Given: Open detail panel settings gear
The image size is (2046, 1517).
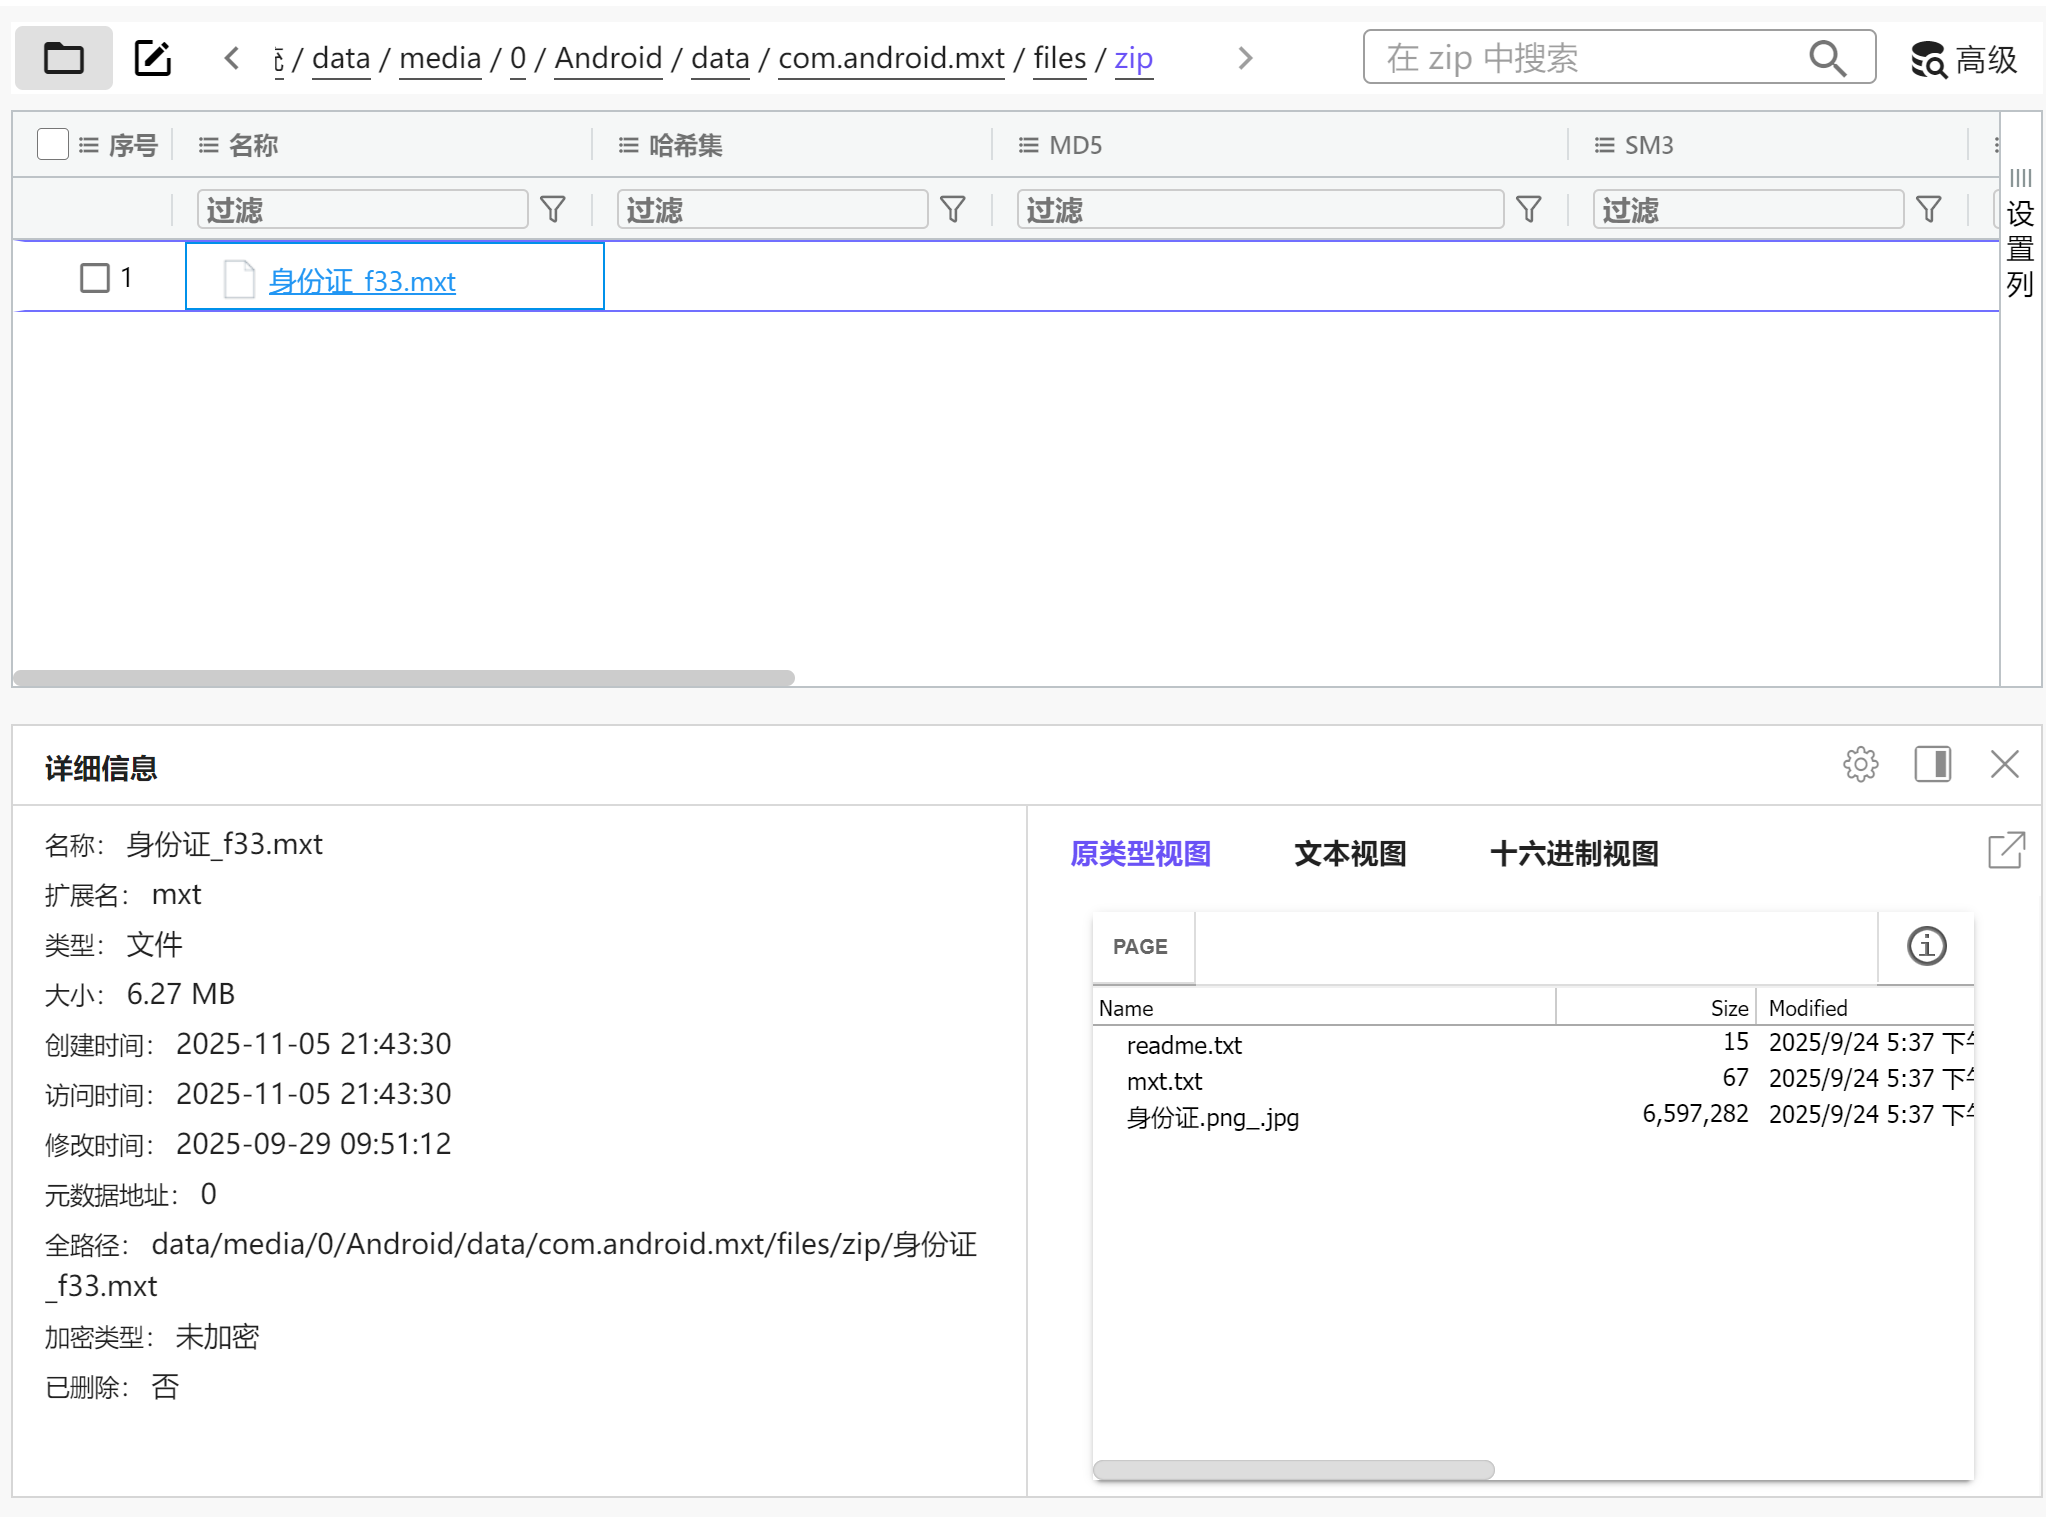Looking at the screenshot, I should tap(1860, 765).
